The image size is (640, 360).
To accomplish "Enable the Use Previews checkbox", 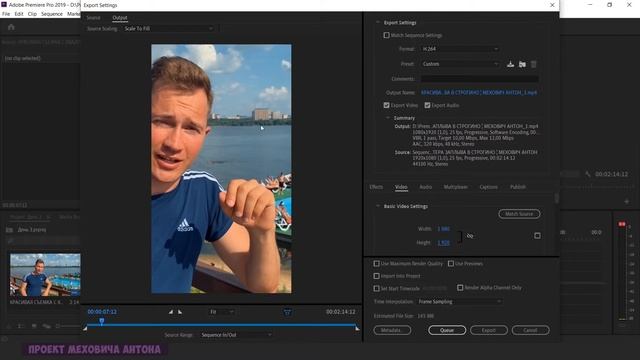I will (451, 264).
